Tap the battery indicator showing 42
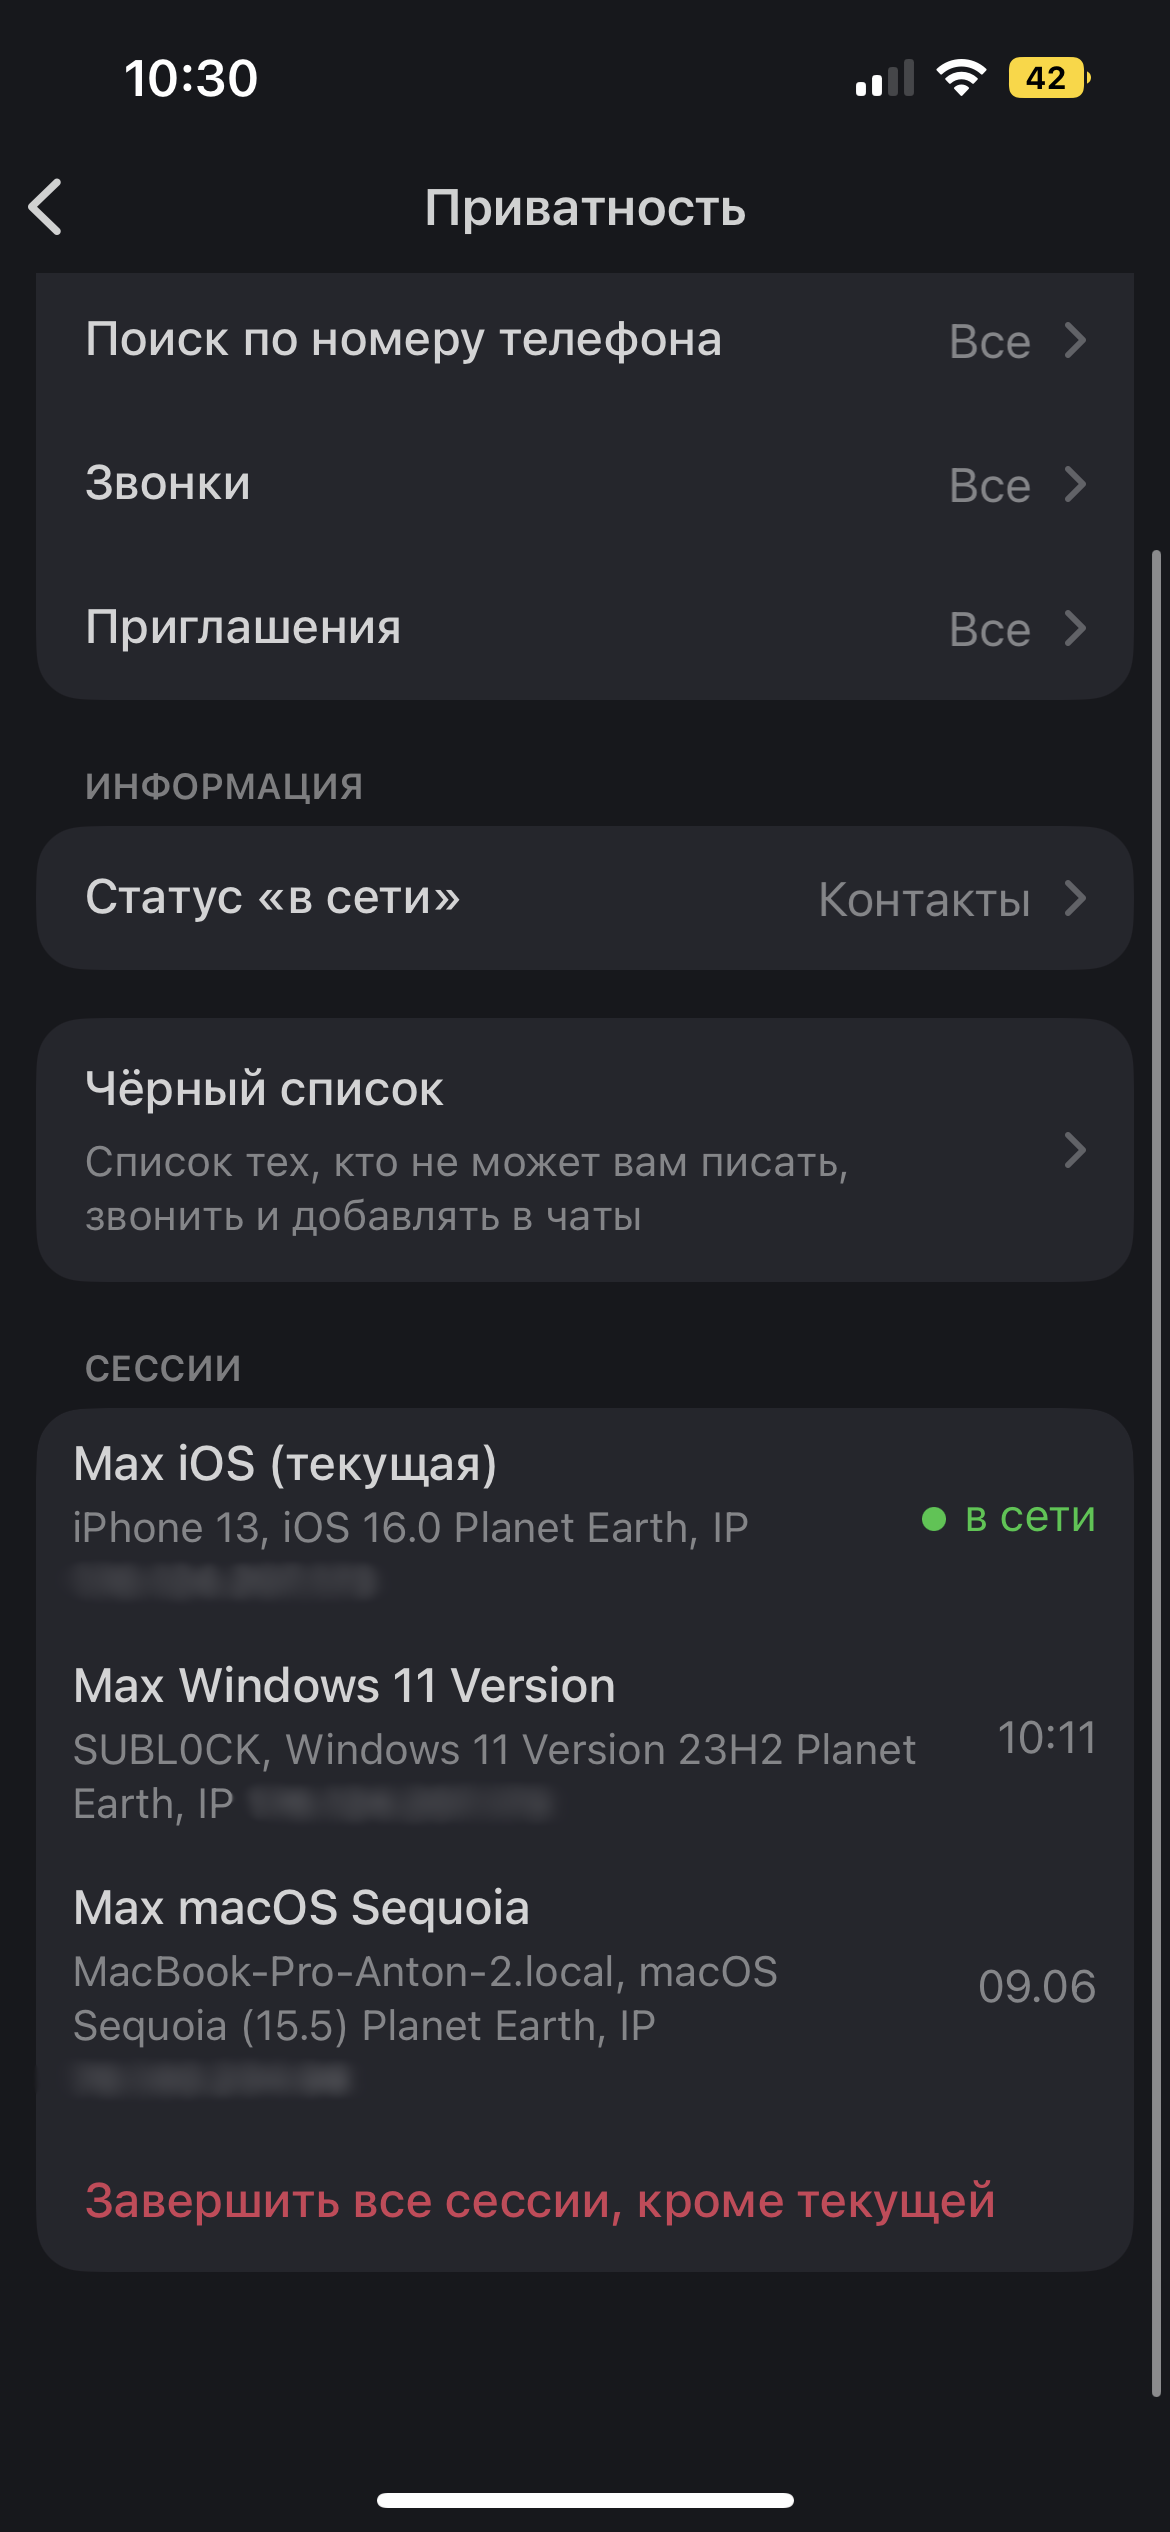 (x=1048, y=78)
